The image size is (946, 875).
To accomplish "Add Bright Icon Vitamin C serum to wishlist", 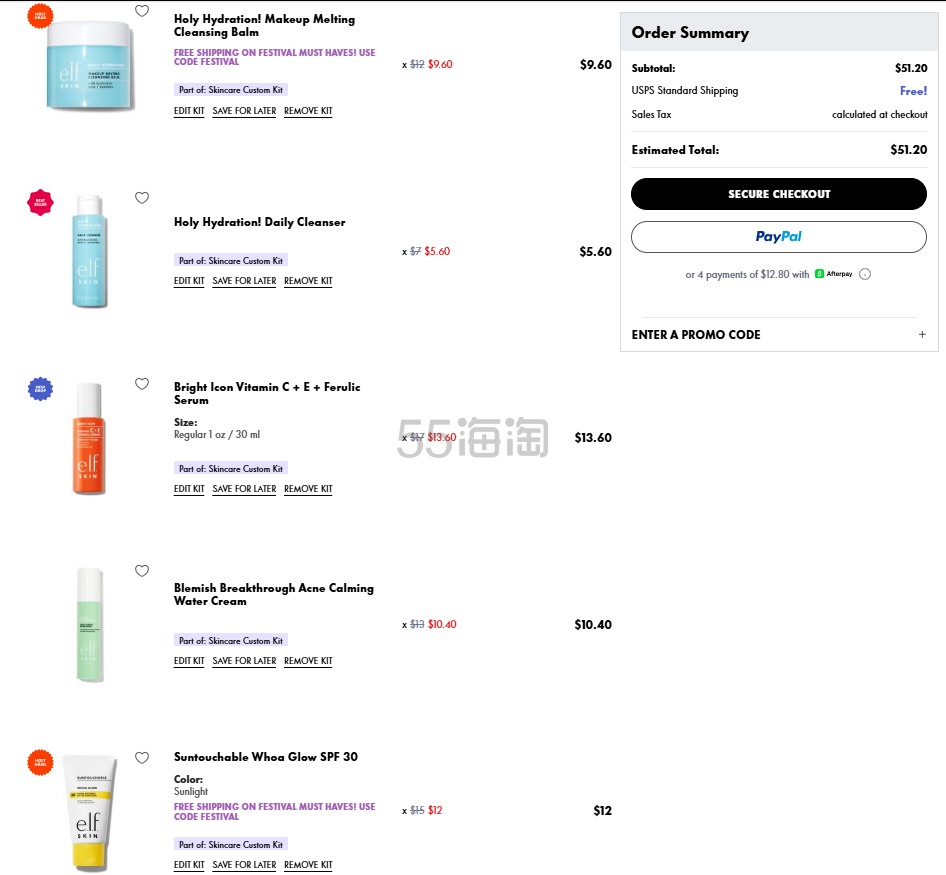I will pos(142,384).
